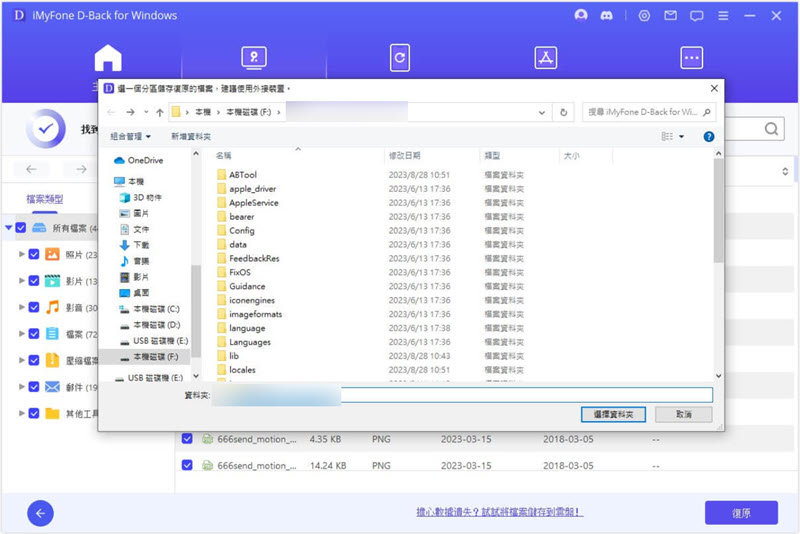Collapse the all files tree arrow
Screen dimensions: 800x534
point(9,227)
